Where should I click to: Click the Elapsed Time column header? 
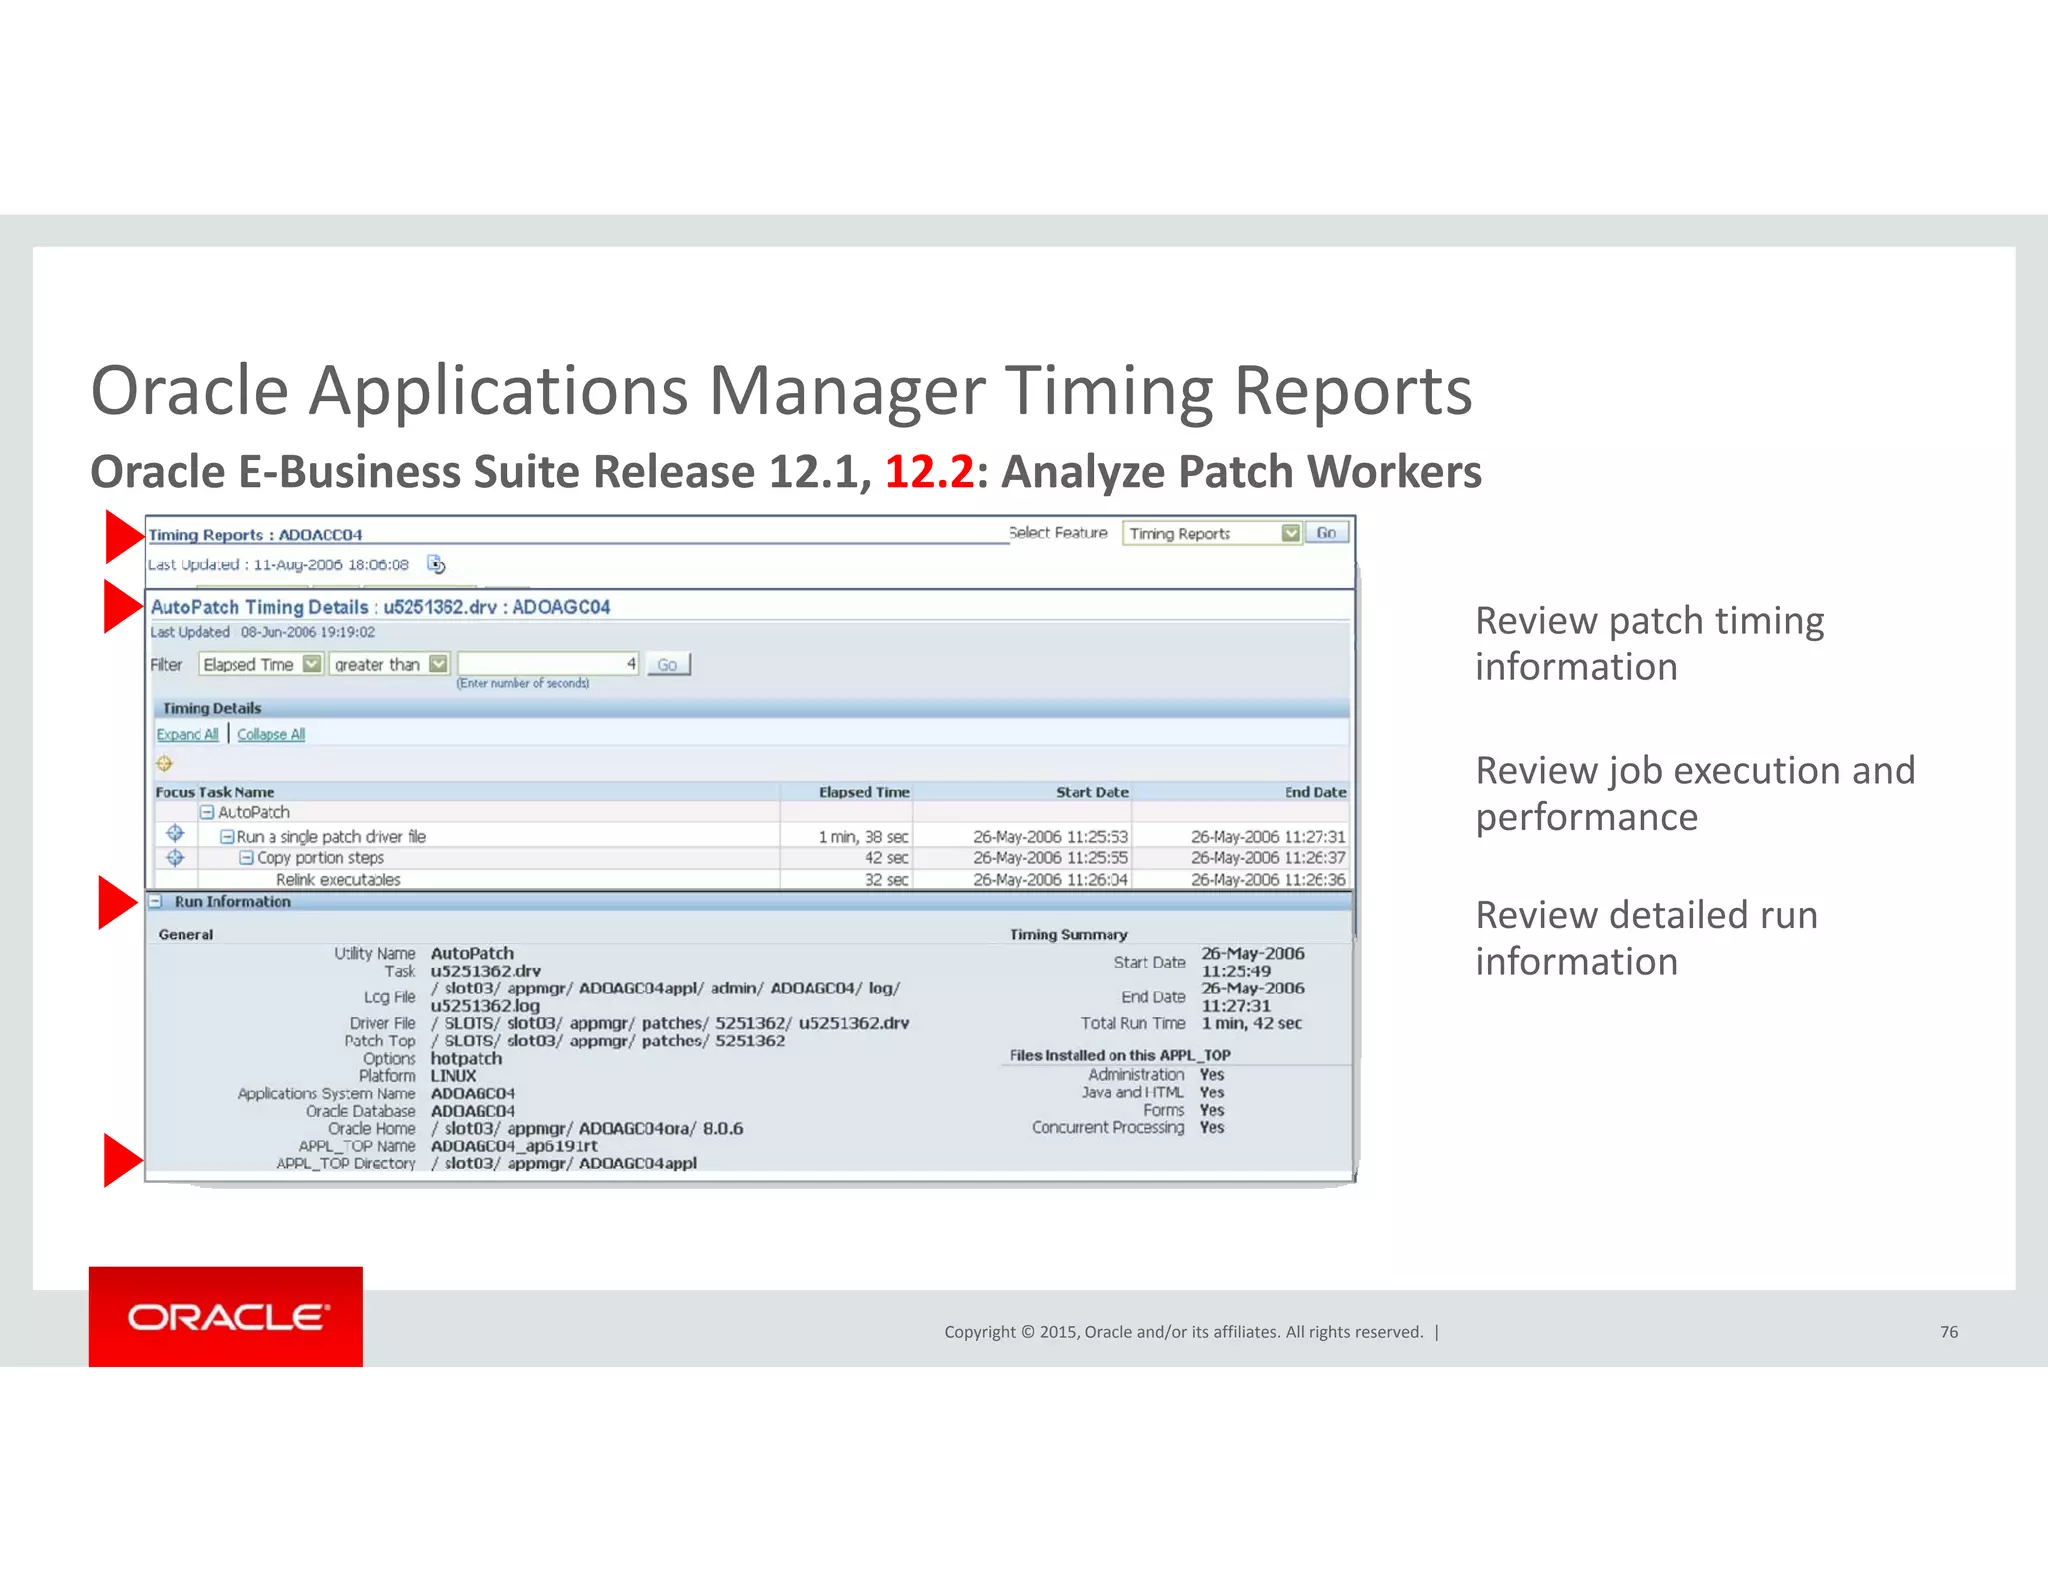point(864,792)
